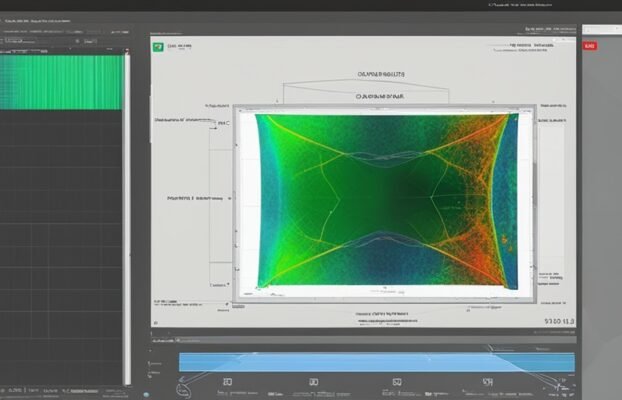Click the green square icon in document header
The image size is (622, 400).
pos(158,46)
